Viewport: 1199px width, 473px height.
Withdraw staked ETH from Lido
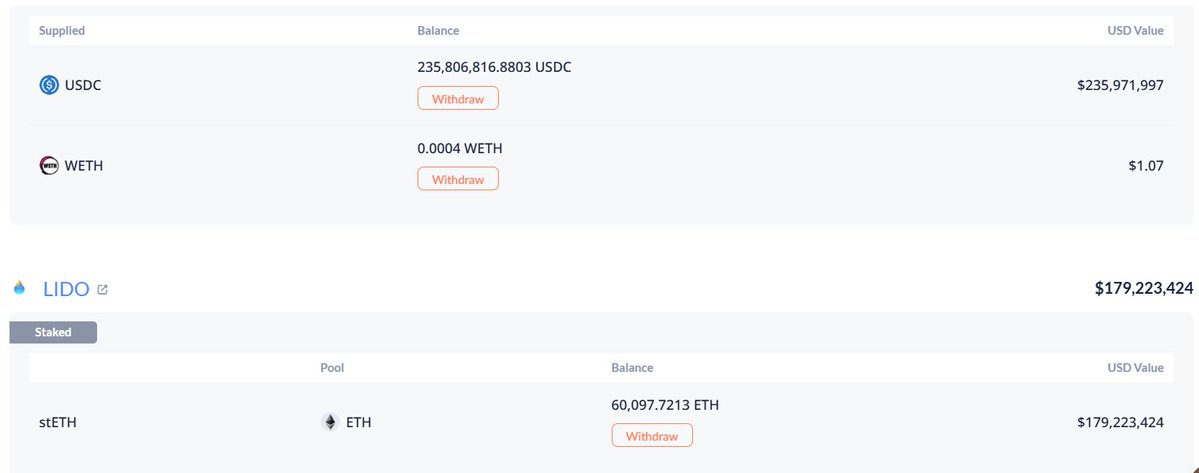(x=651, y=436)
